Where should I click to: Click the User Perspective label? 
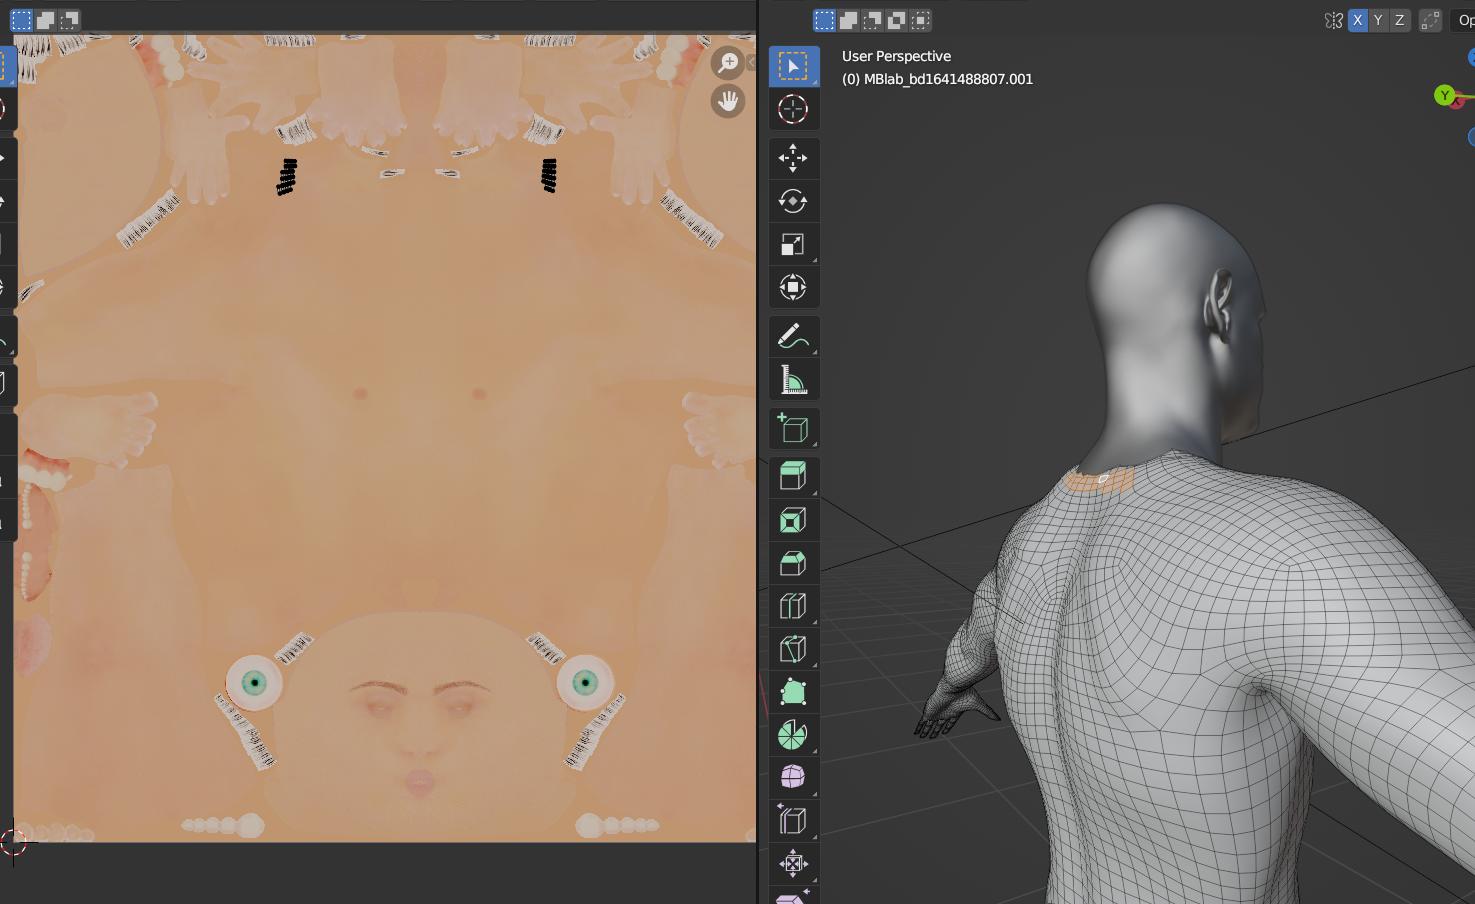[x=896, y=56]
